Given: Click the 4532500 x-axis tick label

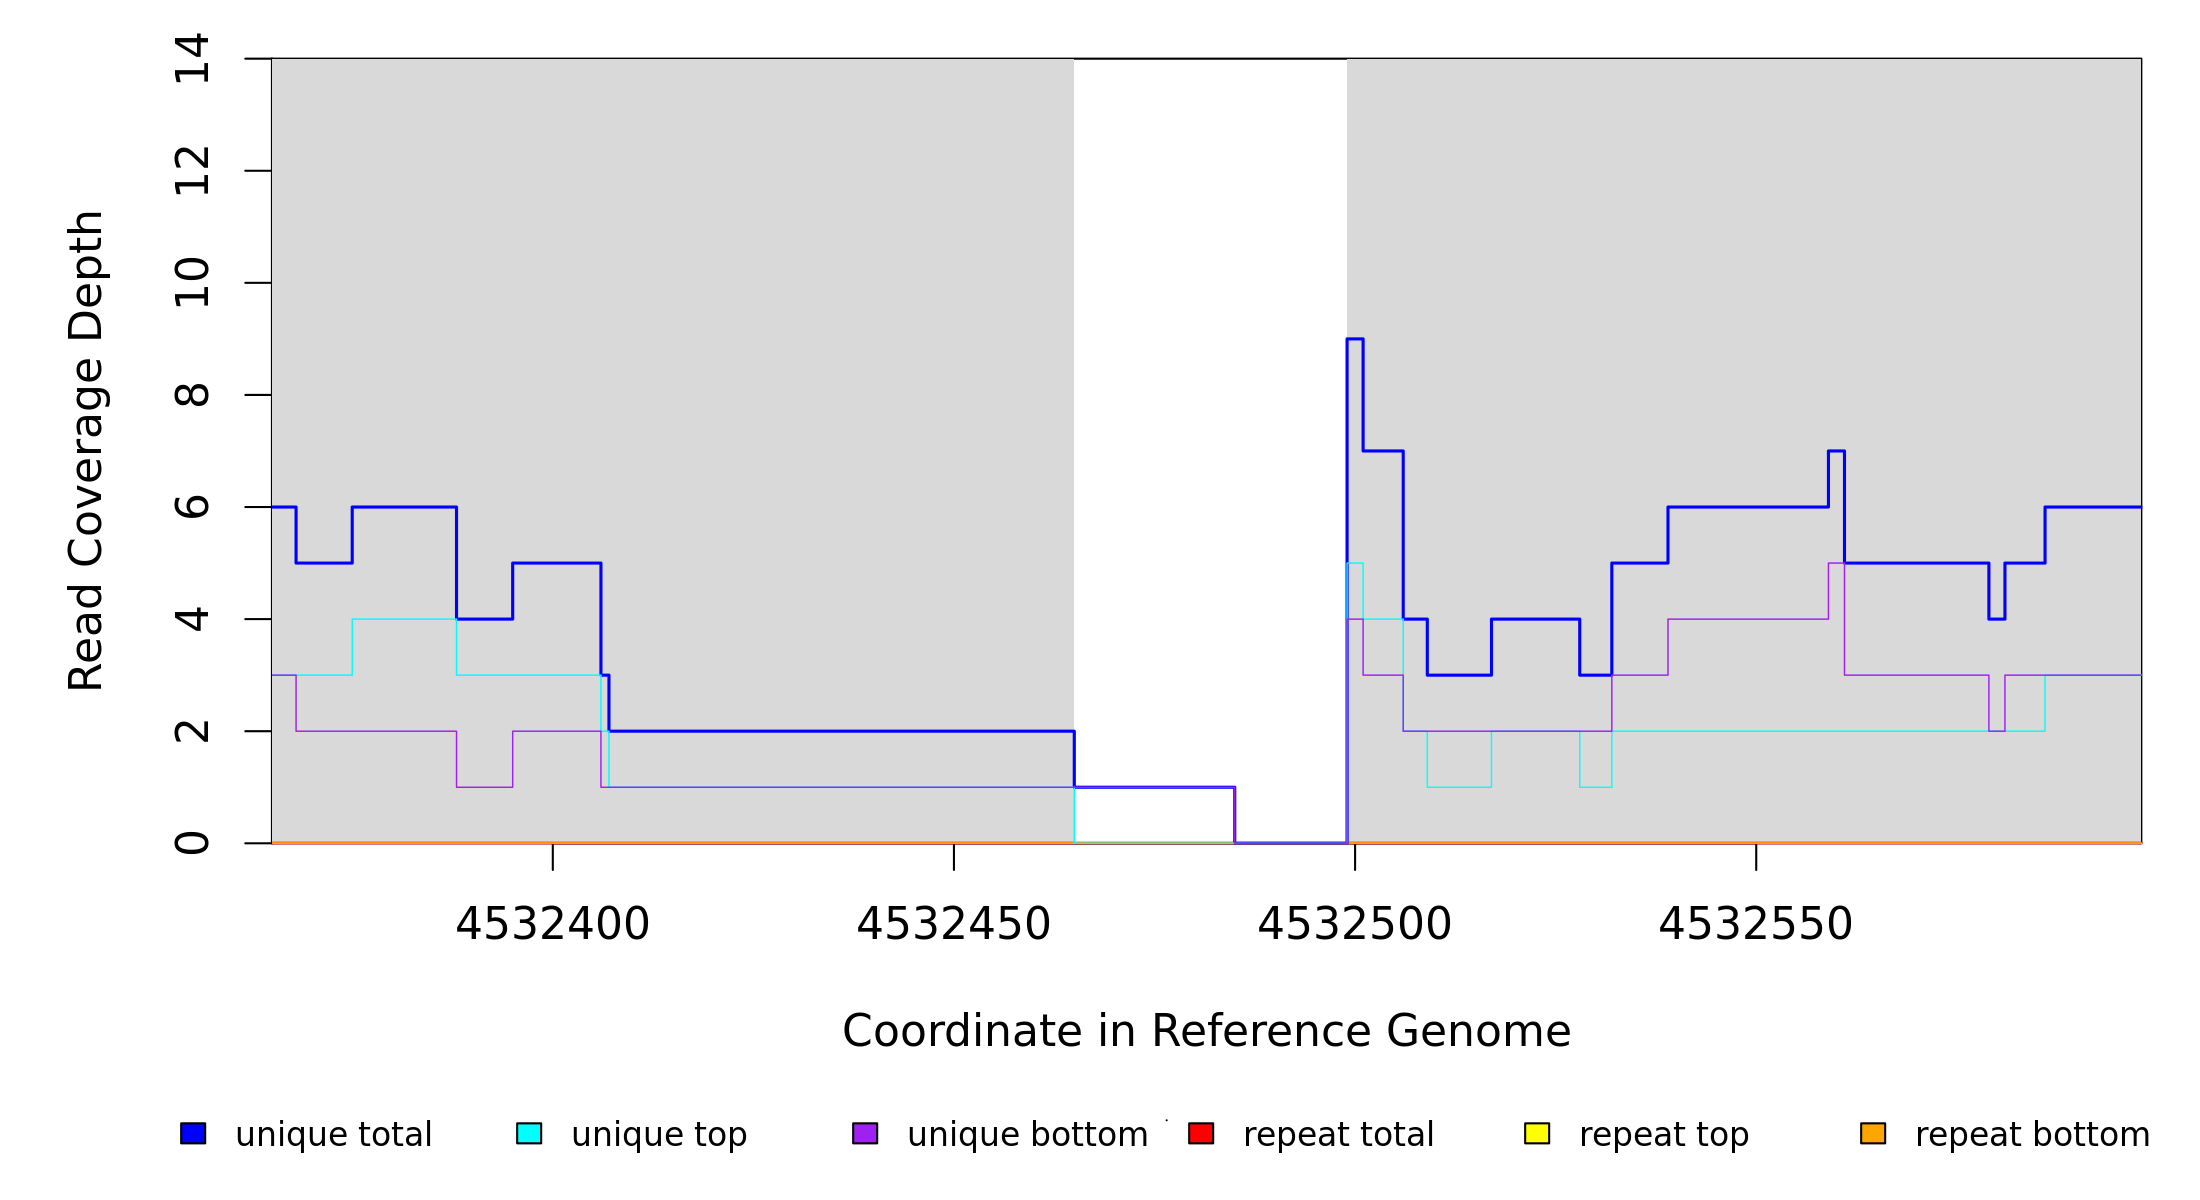Looking at the screenshot, I should point(1354,924).
